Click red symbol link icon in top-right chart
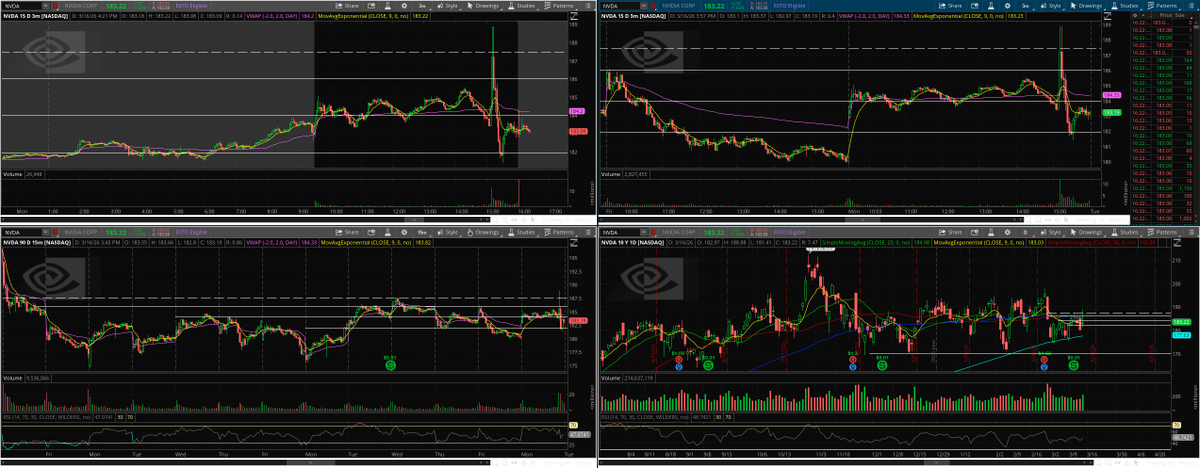Viewport: 1200px width, 468px height. 653,6
